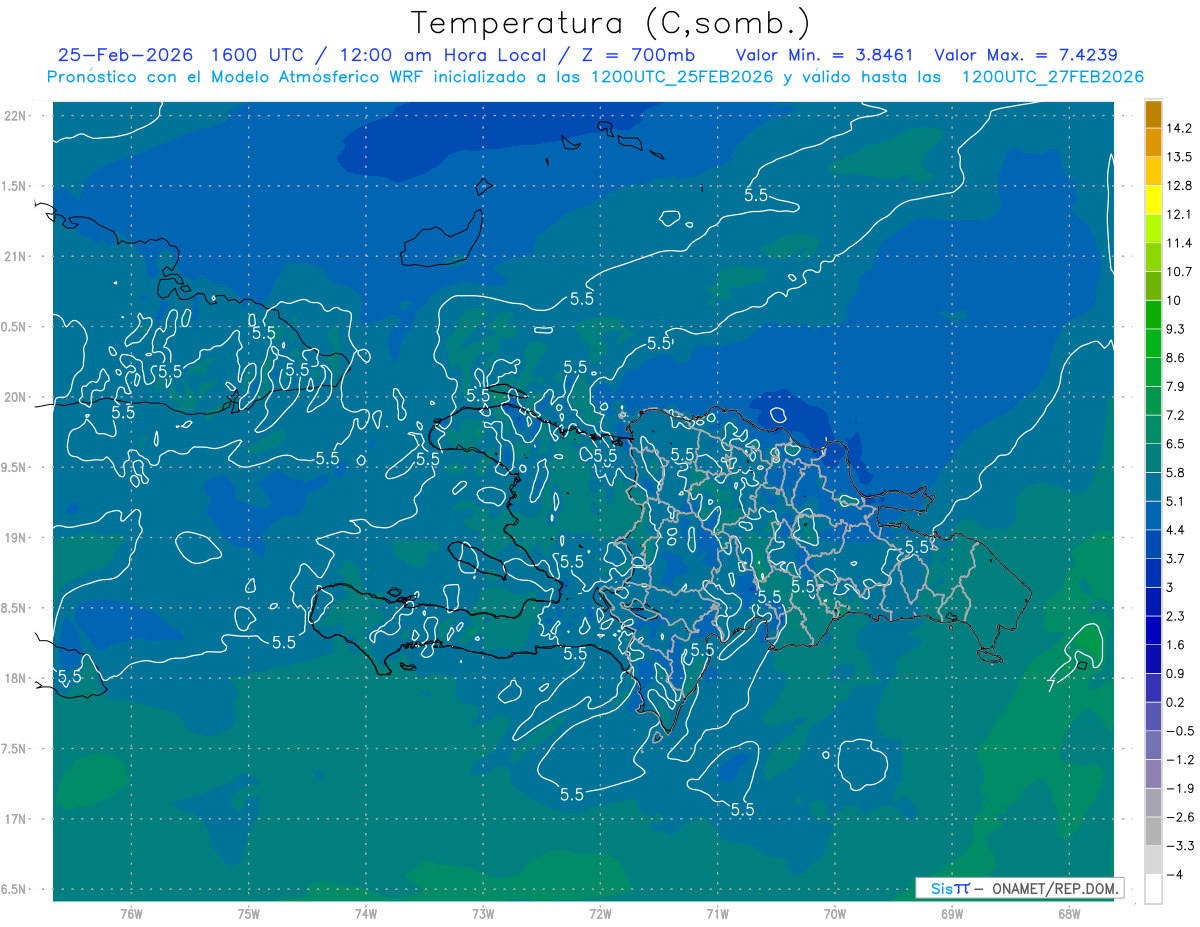
Task: Click the "73W" longitude label
Action: pyautogui.click(x=483, y=914)
